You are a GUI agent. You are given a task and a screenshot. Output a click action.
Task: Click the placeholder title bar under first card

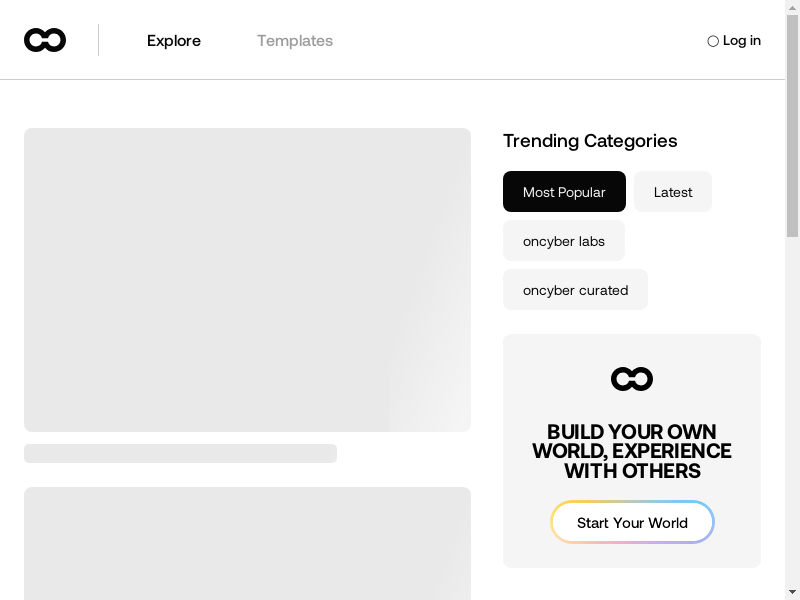180,454
